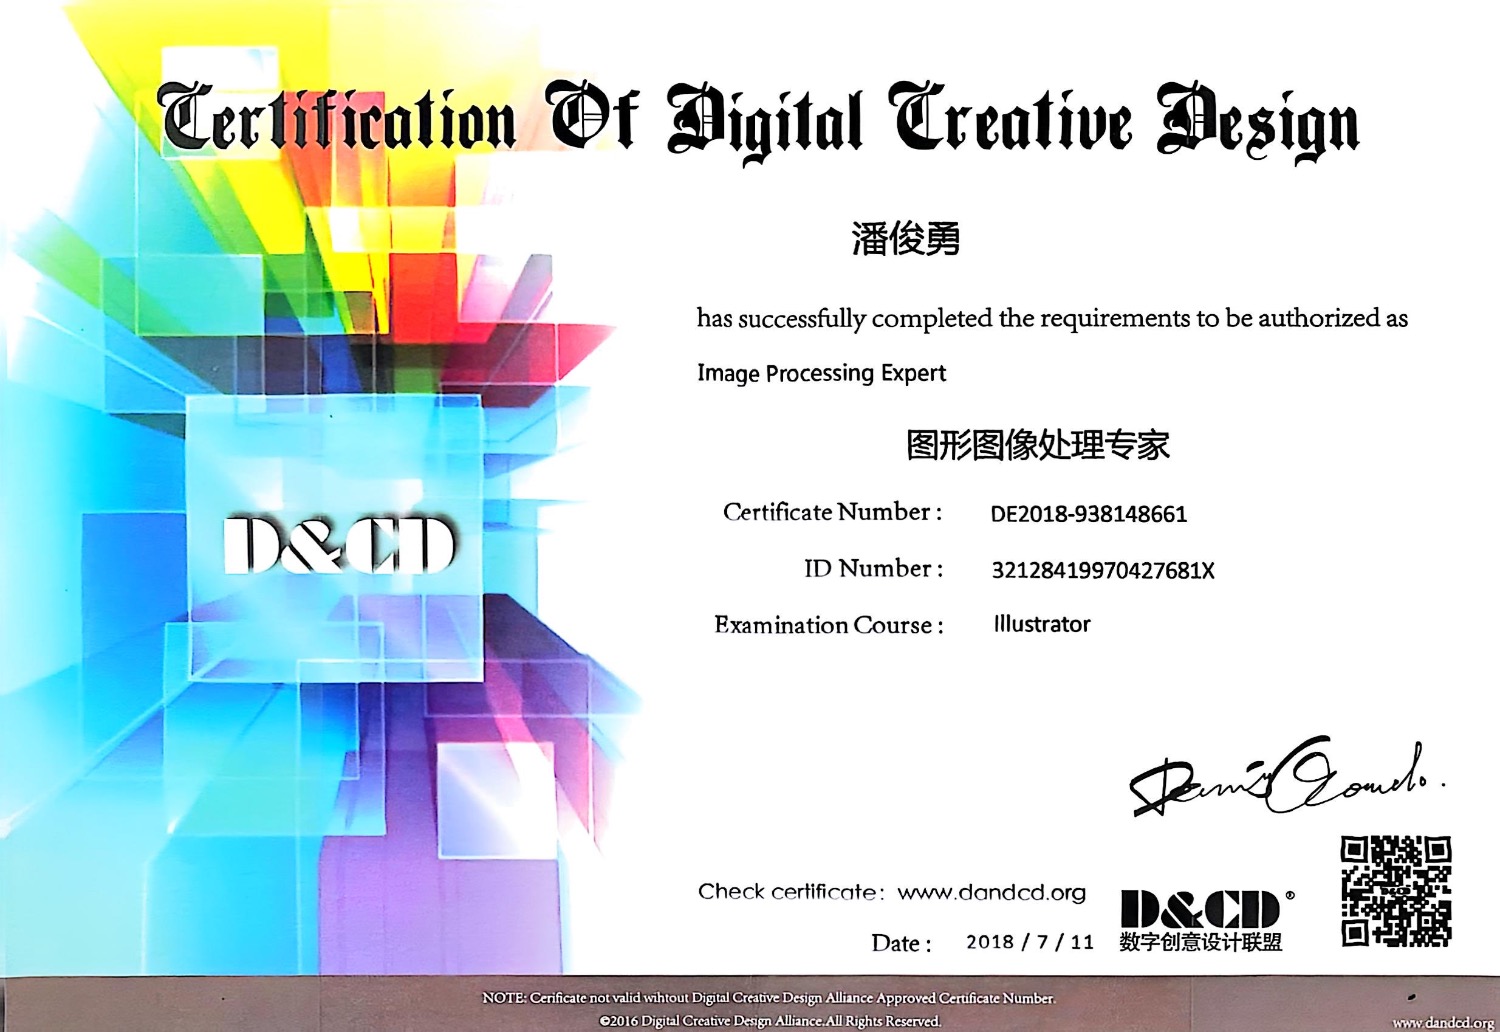Select the ID number value ending in 681X
The width and height of the screenshot is (1500, 1032).
(x=1102, y=570)
